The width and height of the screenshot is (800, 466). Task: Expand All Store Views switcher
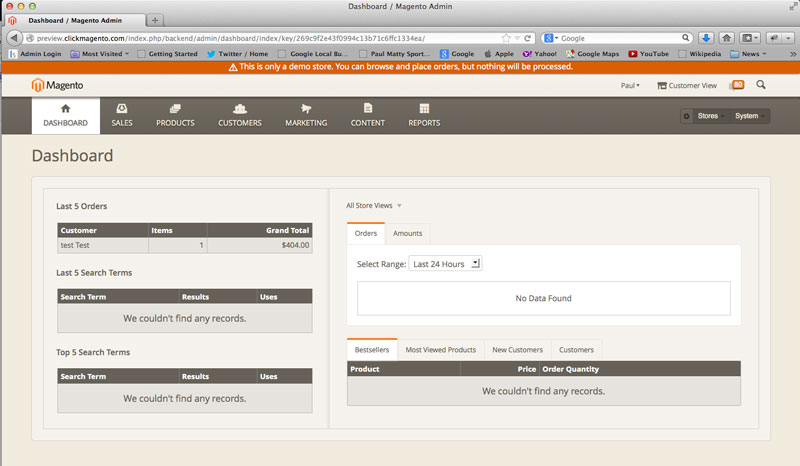coord(374,205)
